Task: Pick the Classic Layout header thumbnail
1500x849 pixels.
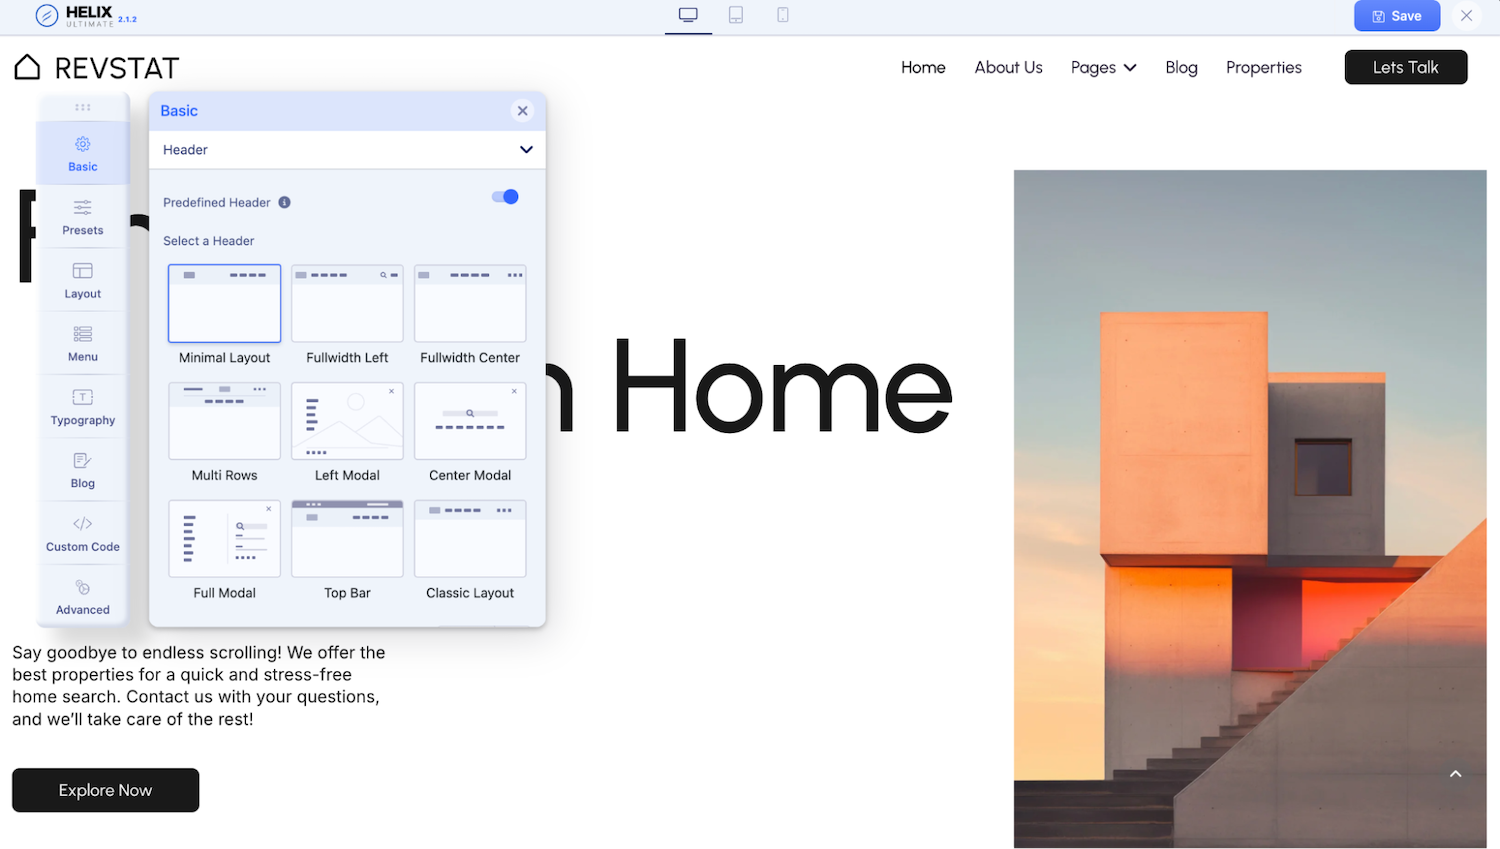Action: [470, 539]
